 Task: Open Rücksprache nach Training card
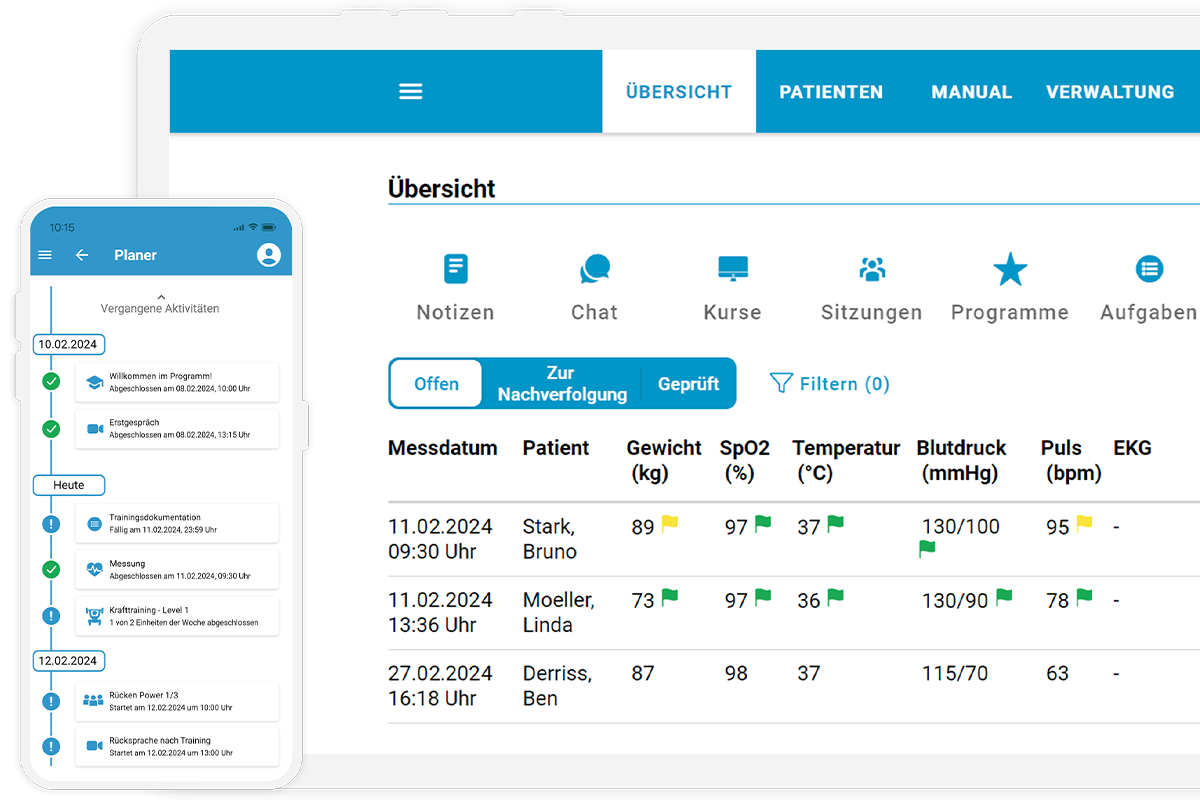(177, 746)
